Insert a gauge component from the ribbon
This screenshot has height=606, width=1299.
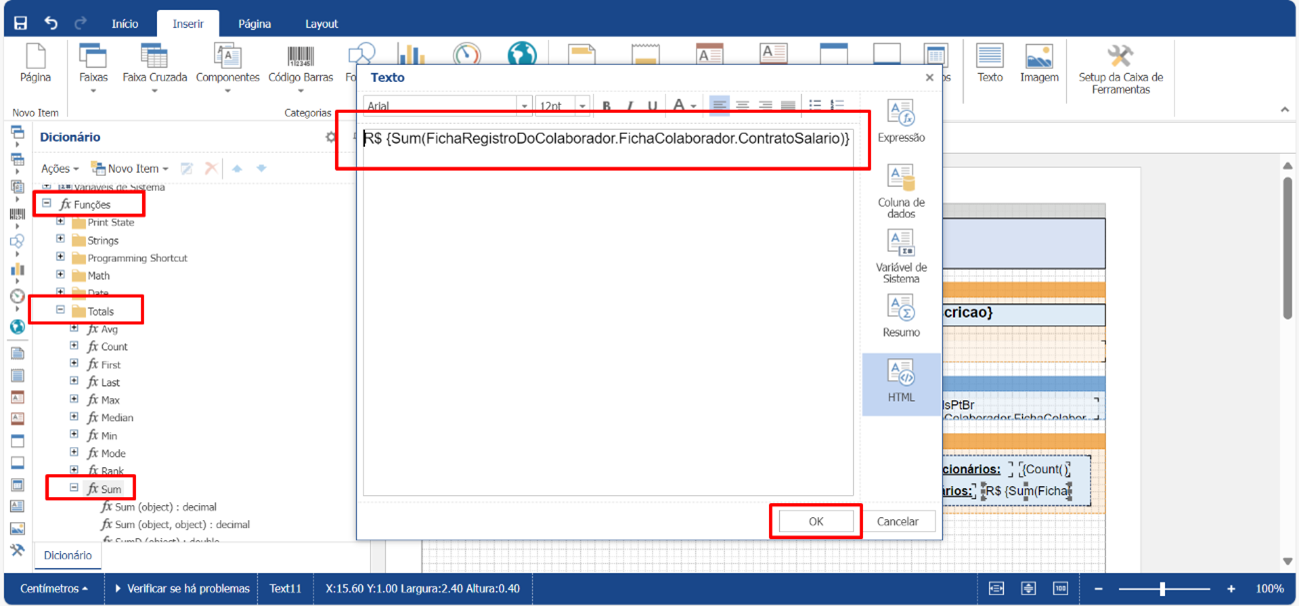467,54
